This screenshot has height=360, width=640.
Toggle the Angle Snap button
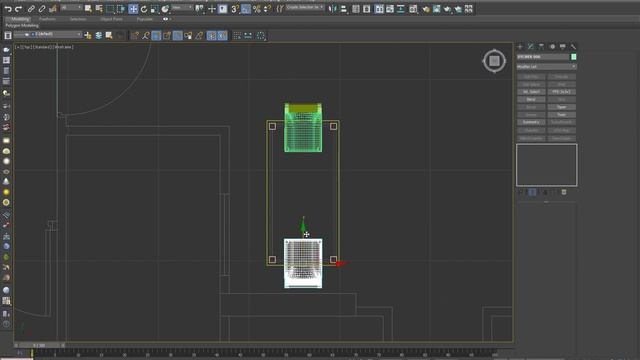(246, 9)
